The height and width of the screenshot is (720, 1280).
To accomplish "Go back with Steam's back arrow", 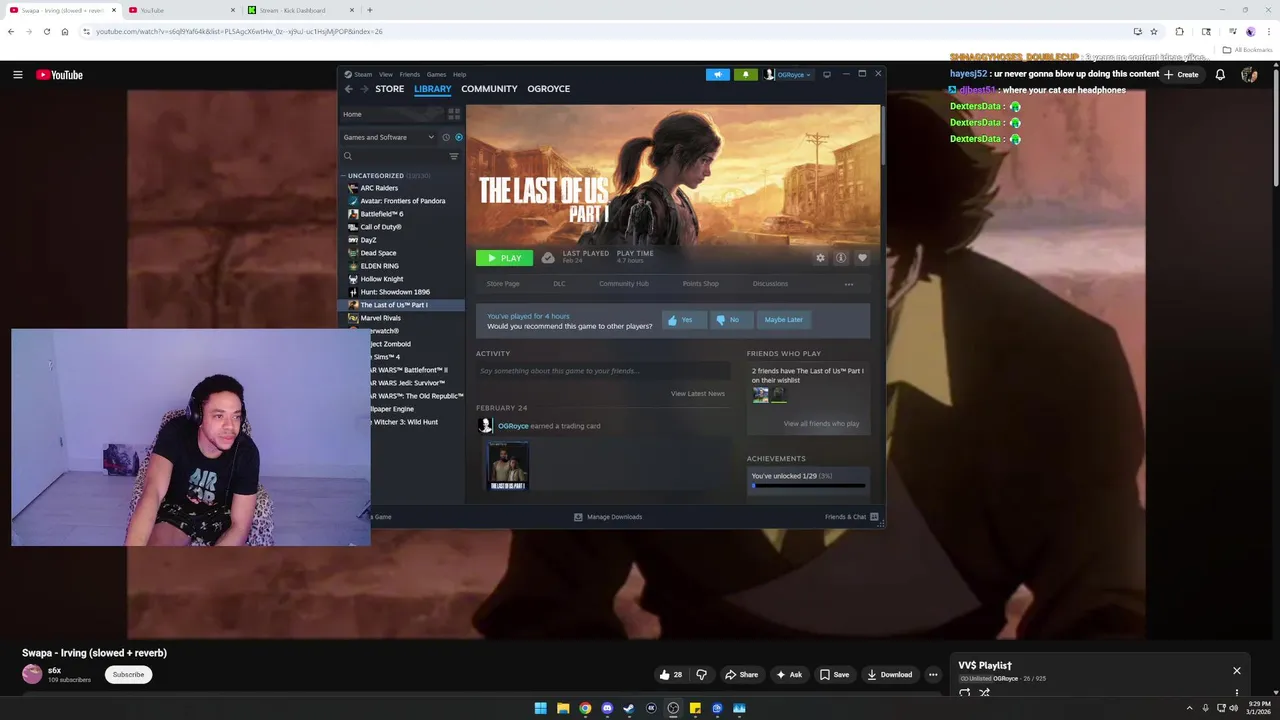I will pyautogui.click(x=348, y=89).
